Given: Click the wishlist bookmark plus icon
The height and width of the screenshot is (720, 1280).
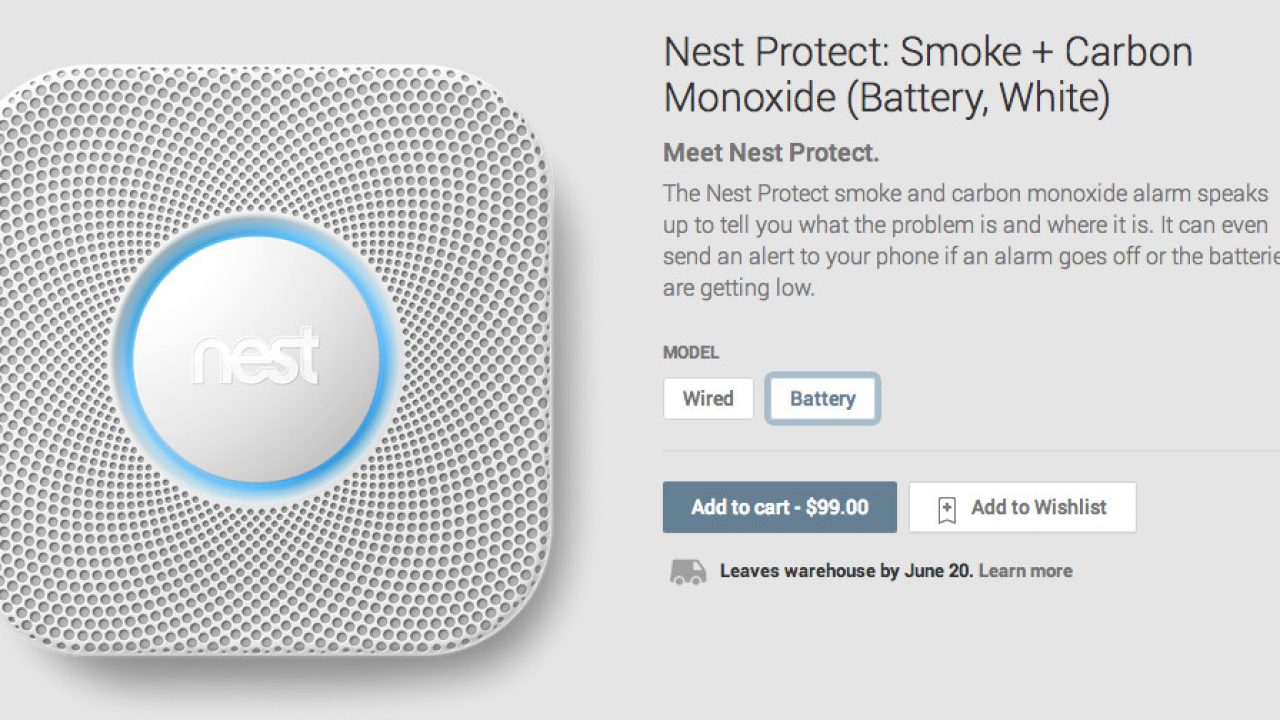Looking at the screenshot, I should pyautogui.click(x=946, y=509).
